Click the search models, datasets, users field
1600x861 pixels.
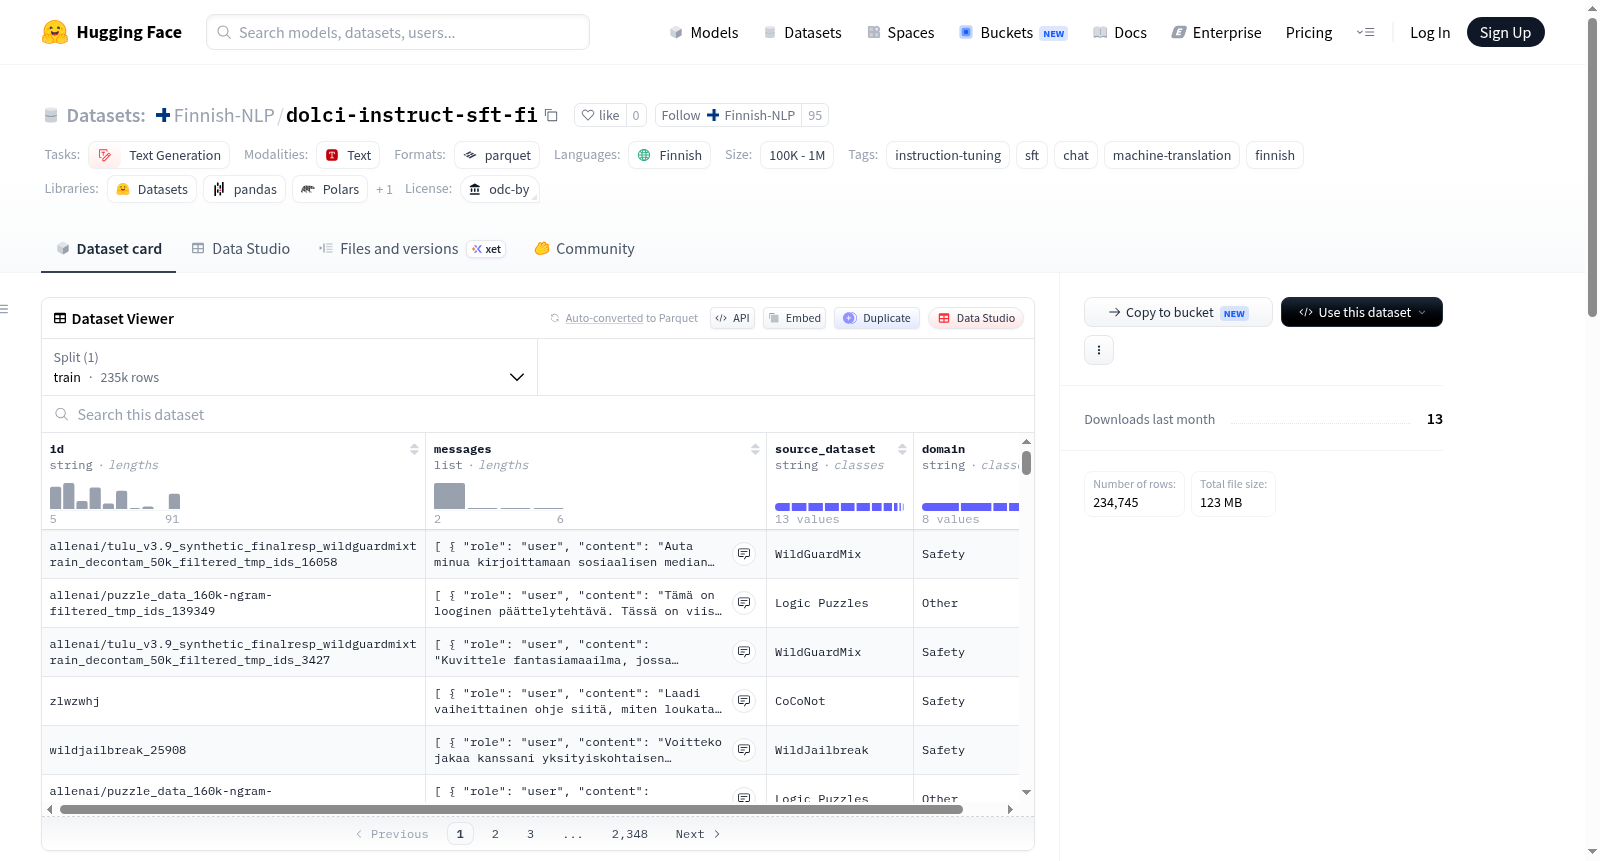coord(398,32)
